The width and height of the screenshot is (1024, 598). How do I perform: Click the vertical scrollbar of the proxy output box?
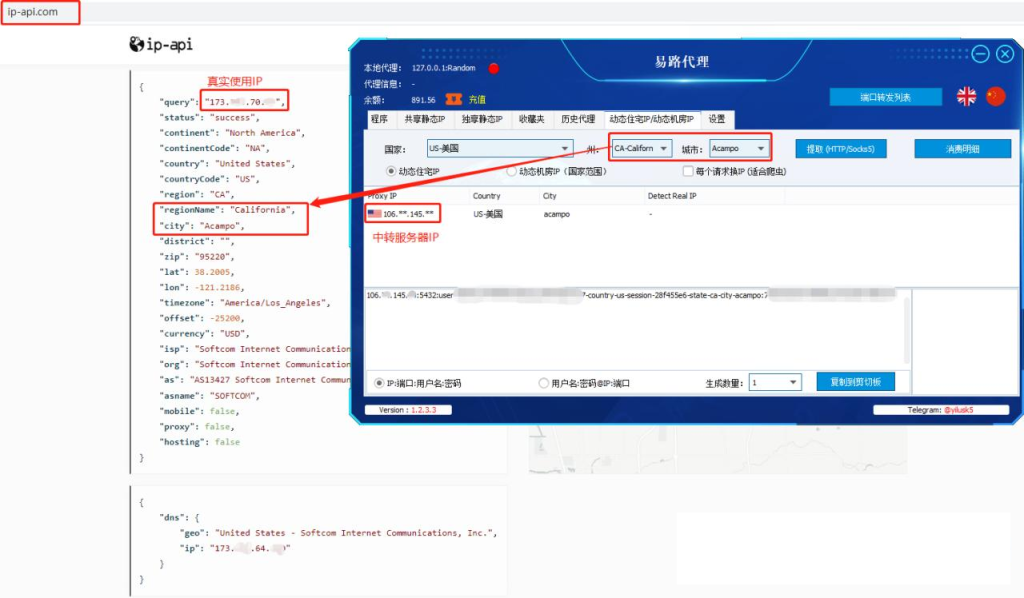click(x=906, y=330)
